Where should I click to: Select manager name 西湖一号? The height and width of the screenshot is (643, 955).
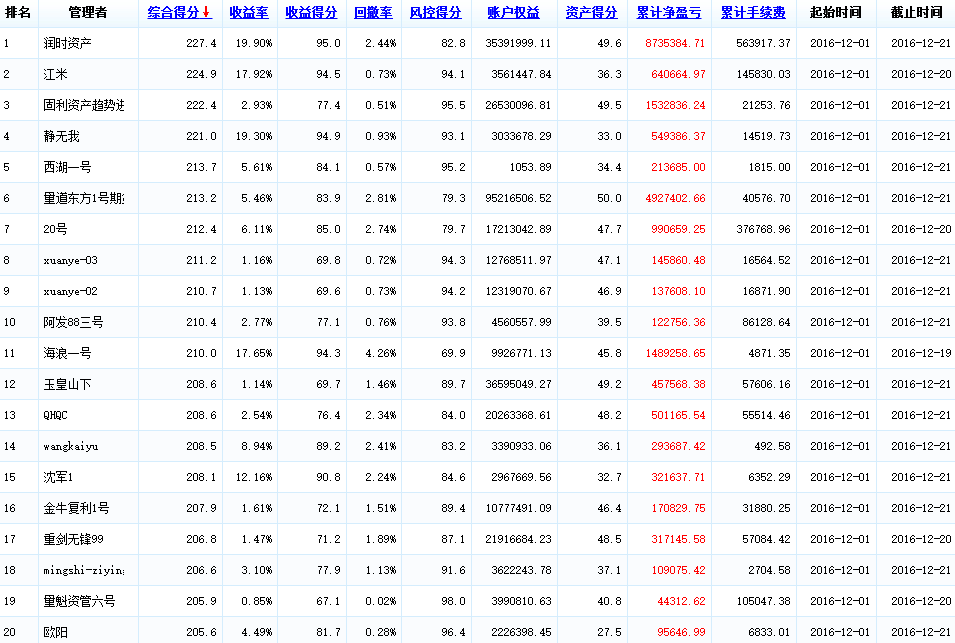(68, 167)
